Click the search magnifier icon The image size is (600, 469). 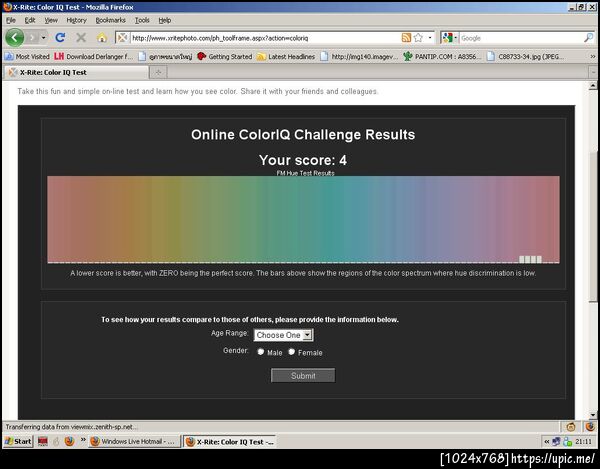pyautogui.click(x=589, y=37)
